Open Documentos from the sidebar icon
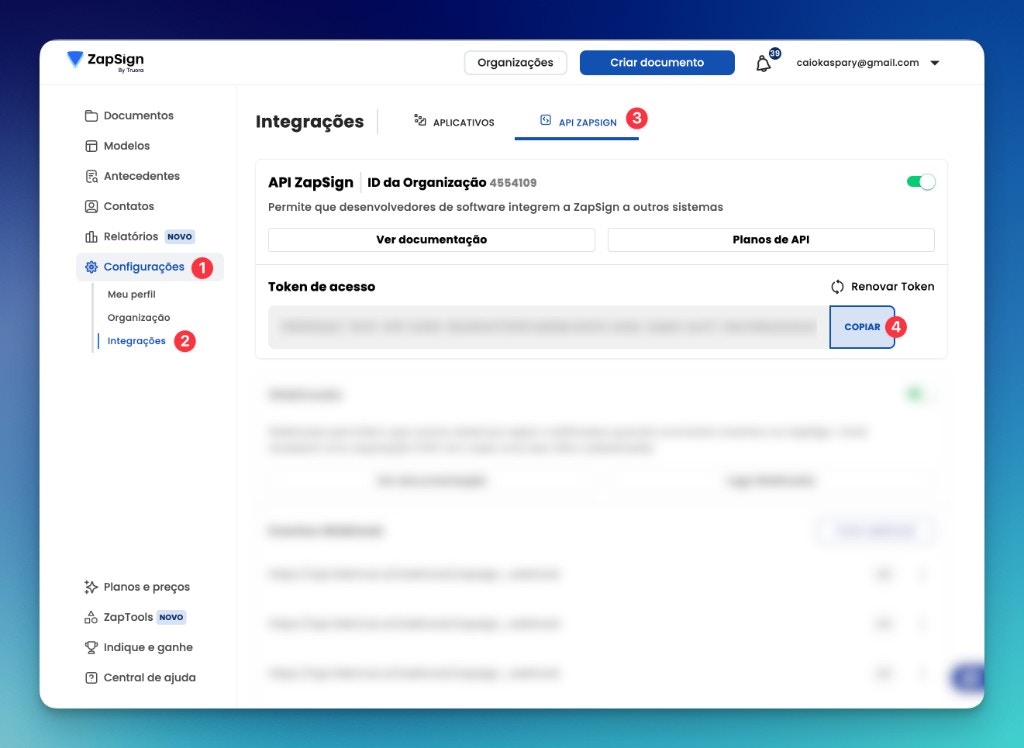The image size is (1024, 748). pyautogui.click(x=89, y=115)
